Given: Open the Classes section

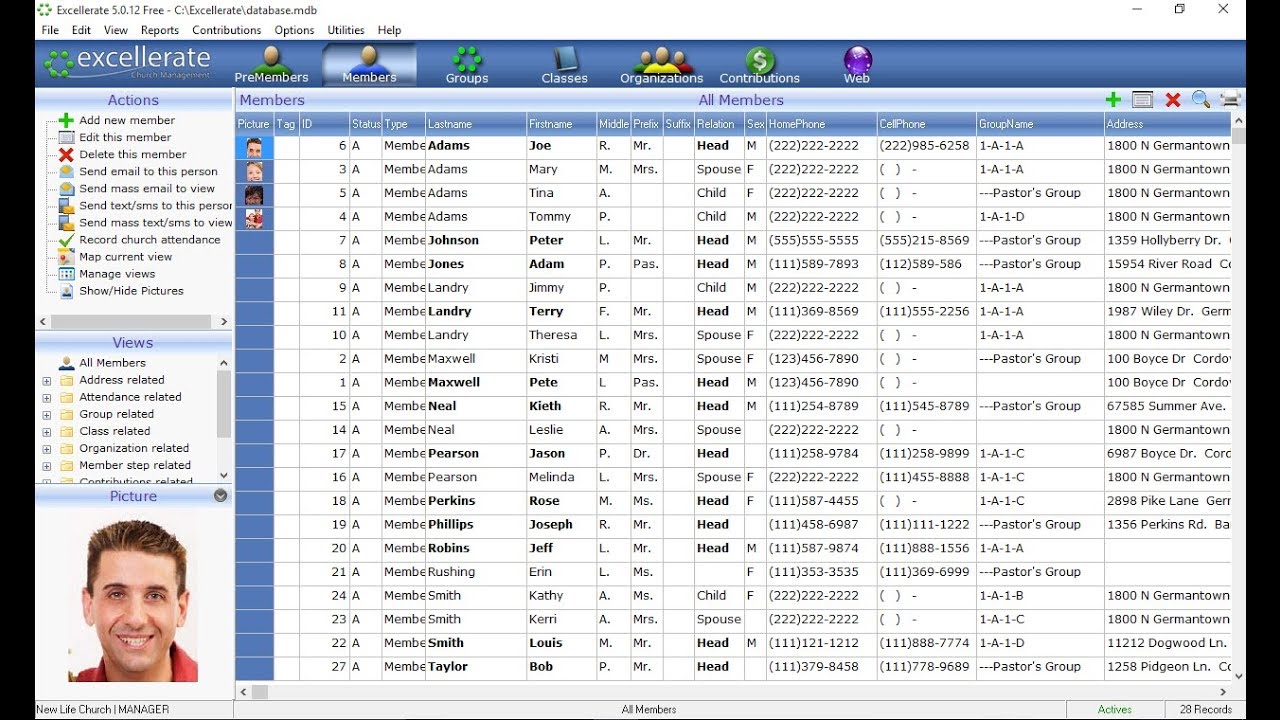Looking at the screenshot, I should [565, 64].
